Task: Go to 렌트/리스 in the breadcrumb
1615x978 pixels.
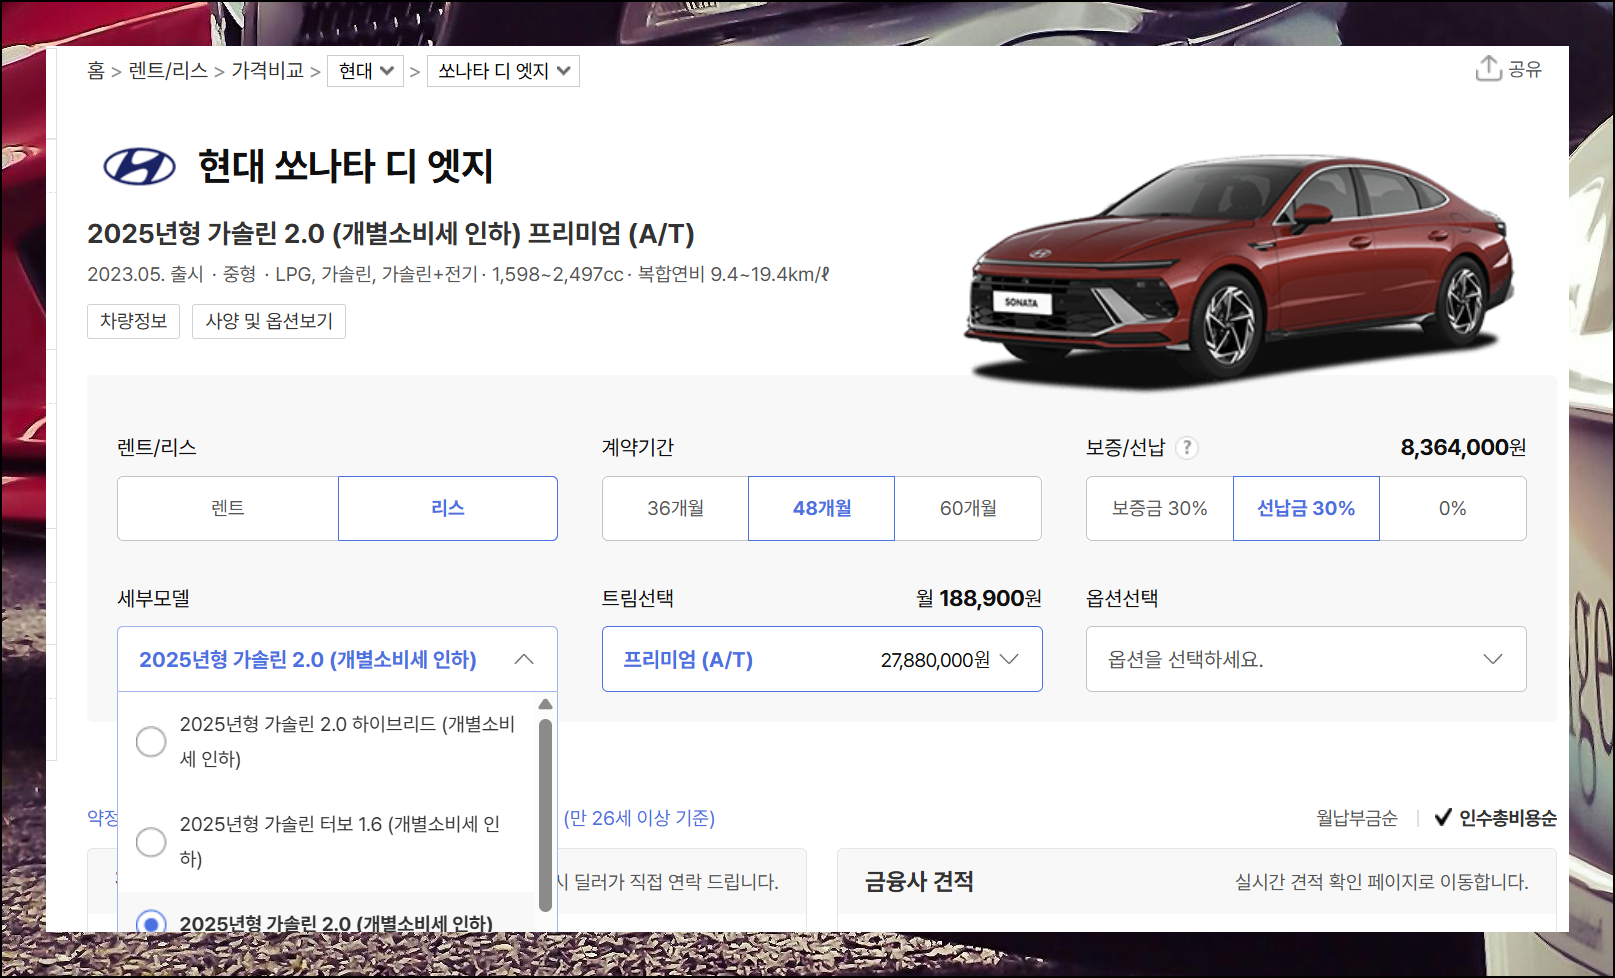Action: (168, 70)
